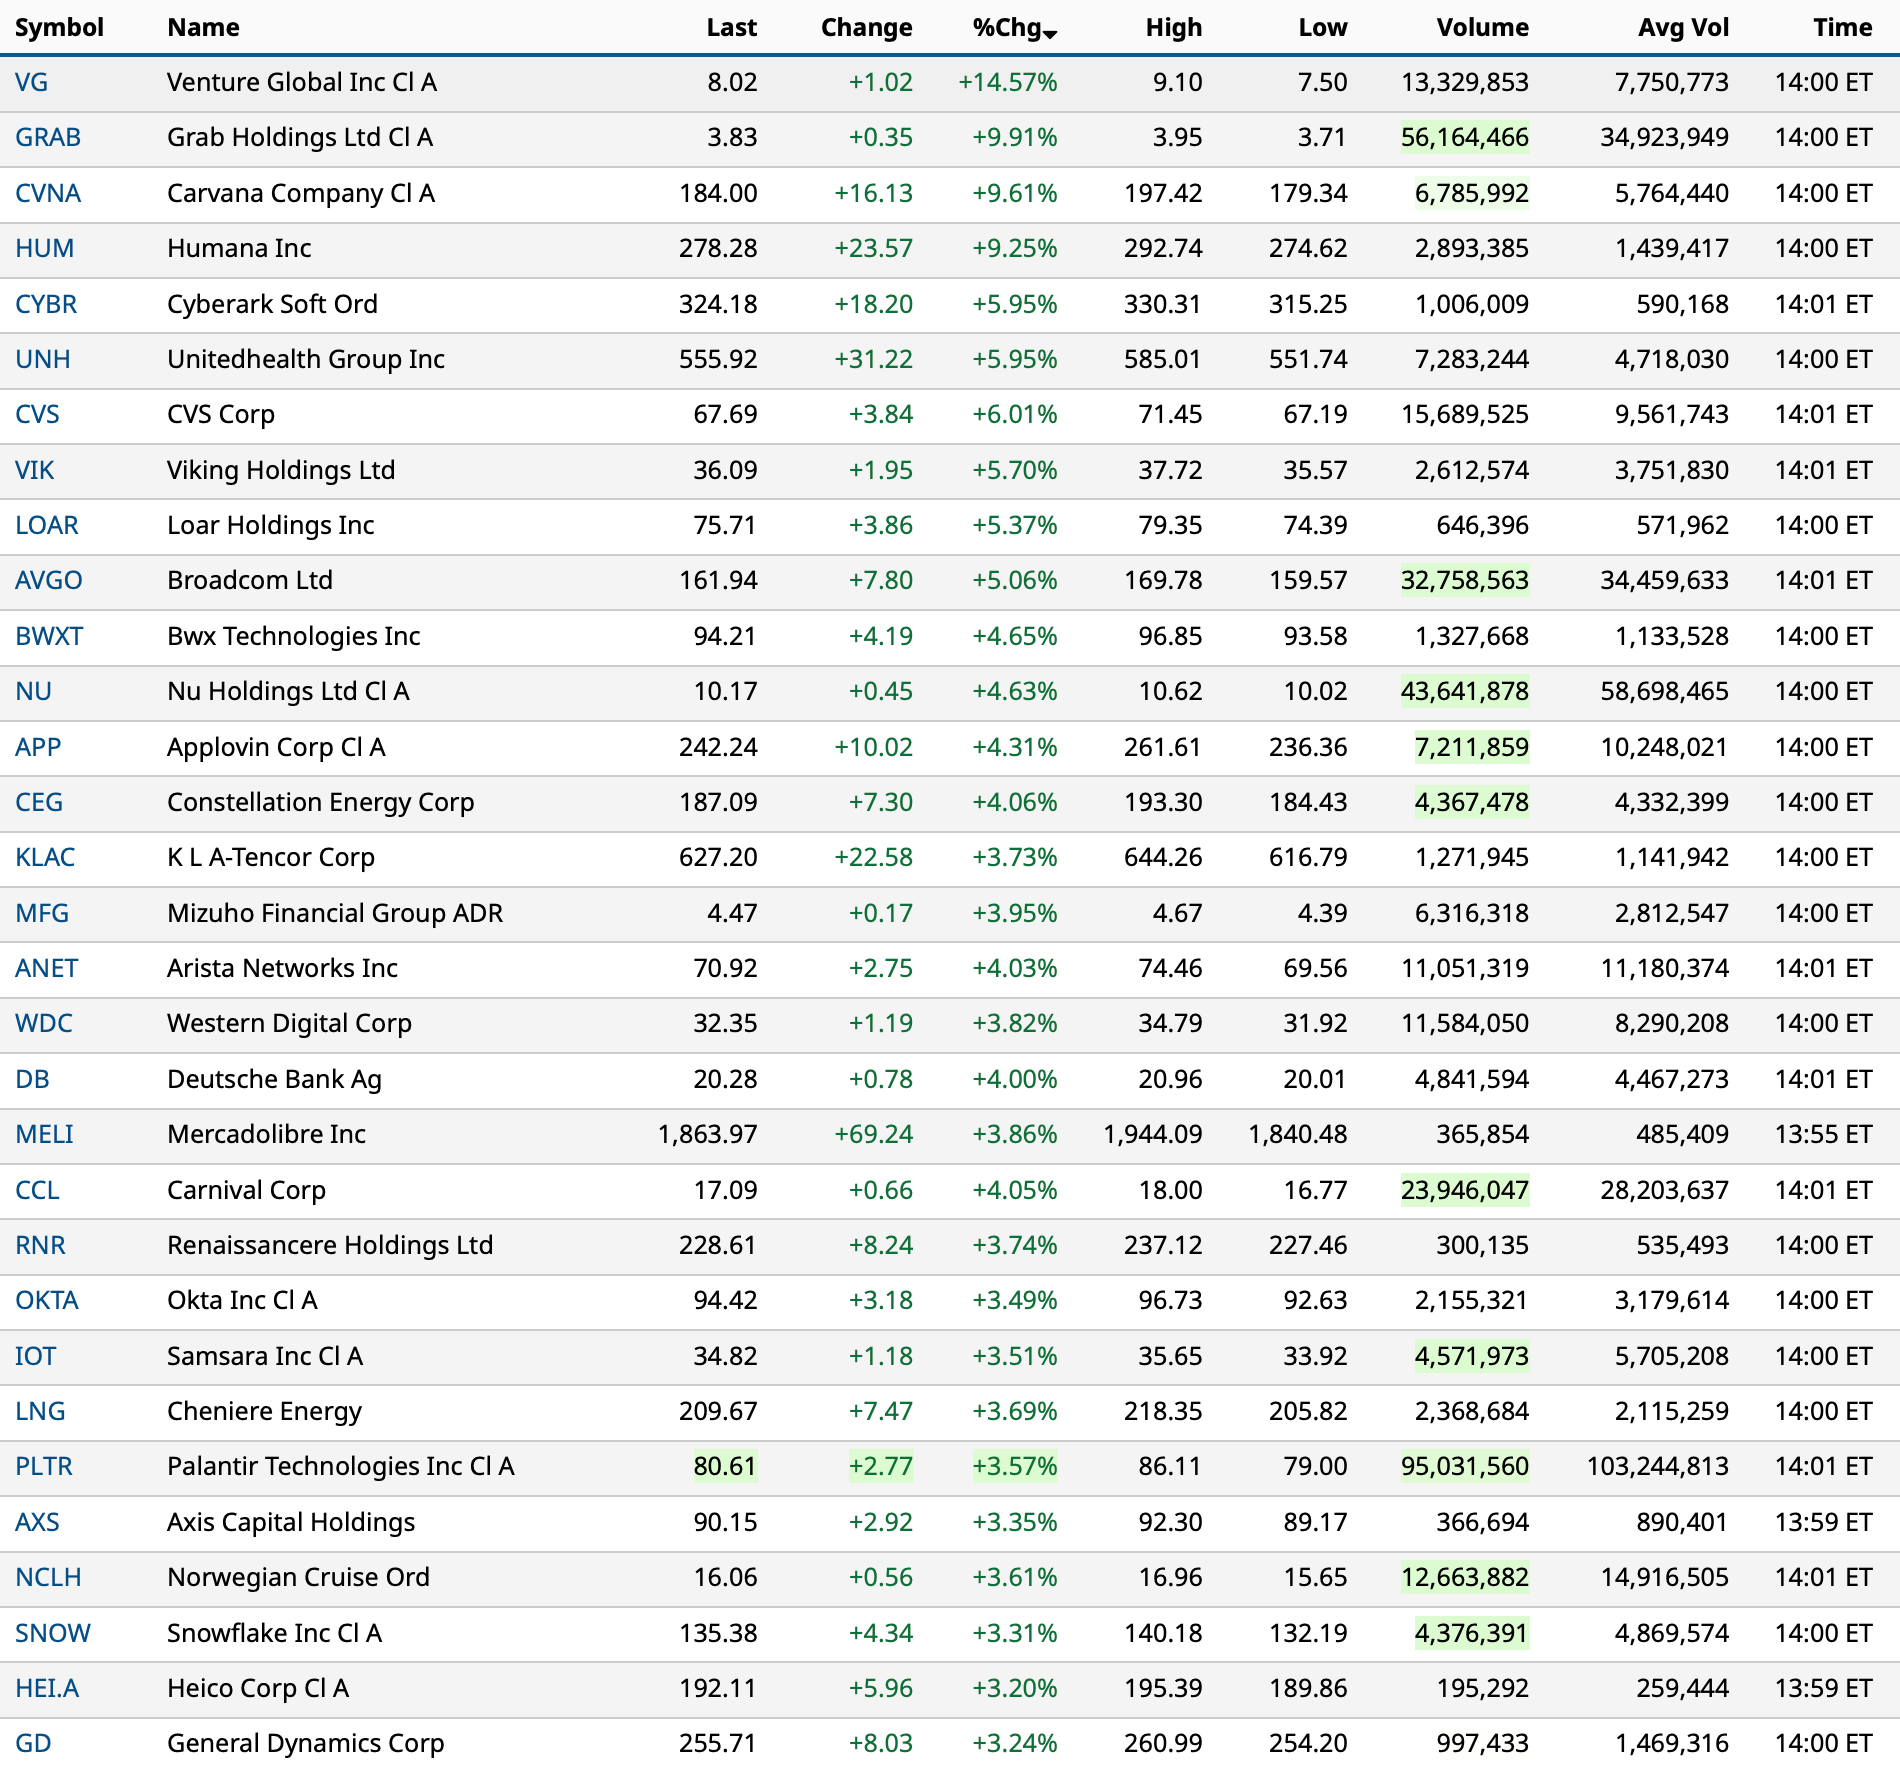
Task: Click the High column header
Action: 1173,27
